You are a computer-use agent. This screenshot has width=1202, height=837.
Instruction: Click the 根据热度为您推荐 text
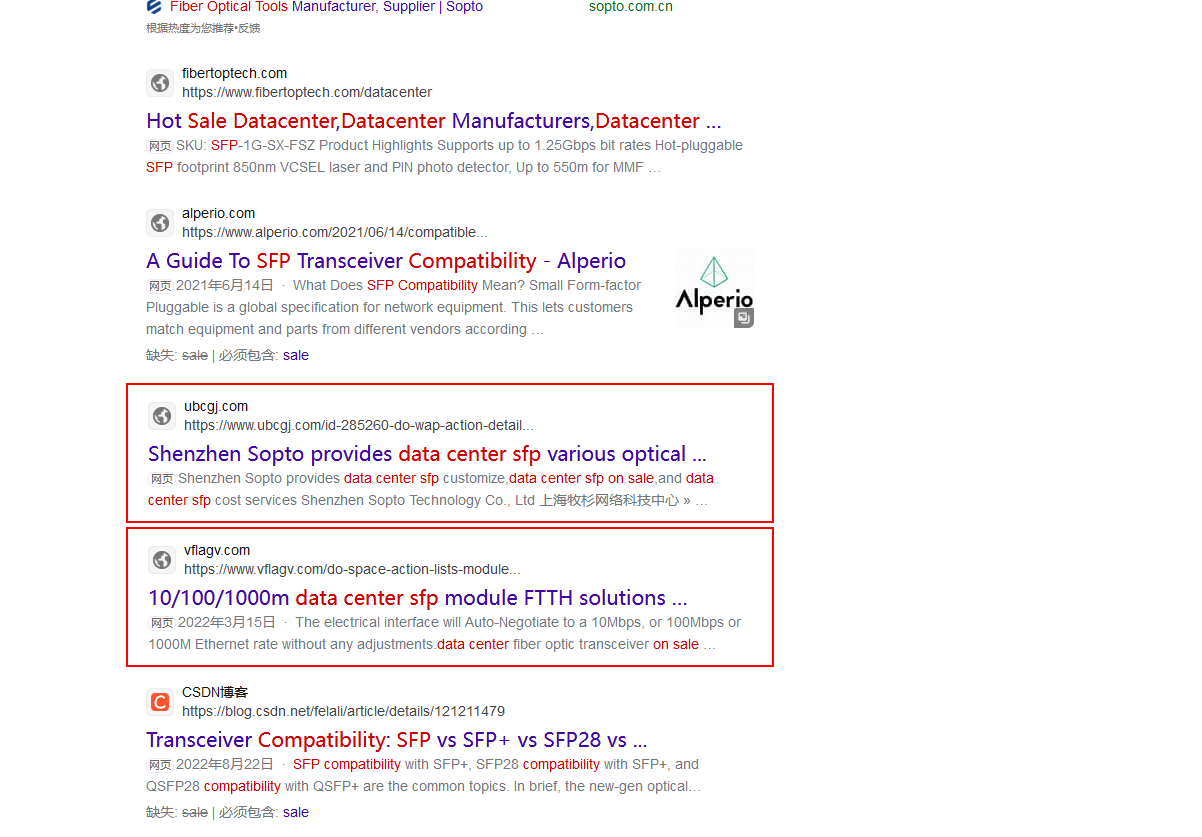click(189, 28)
